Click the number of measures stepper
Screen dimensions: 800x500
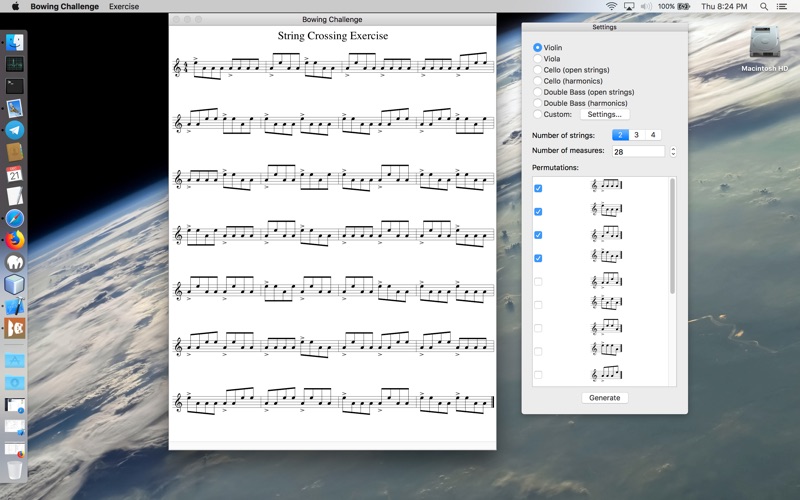pos(673,152)
